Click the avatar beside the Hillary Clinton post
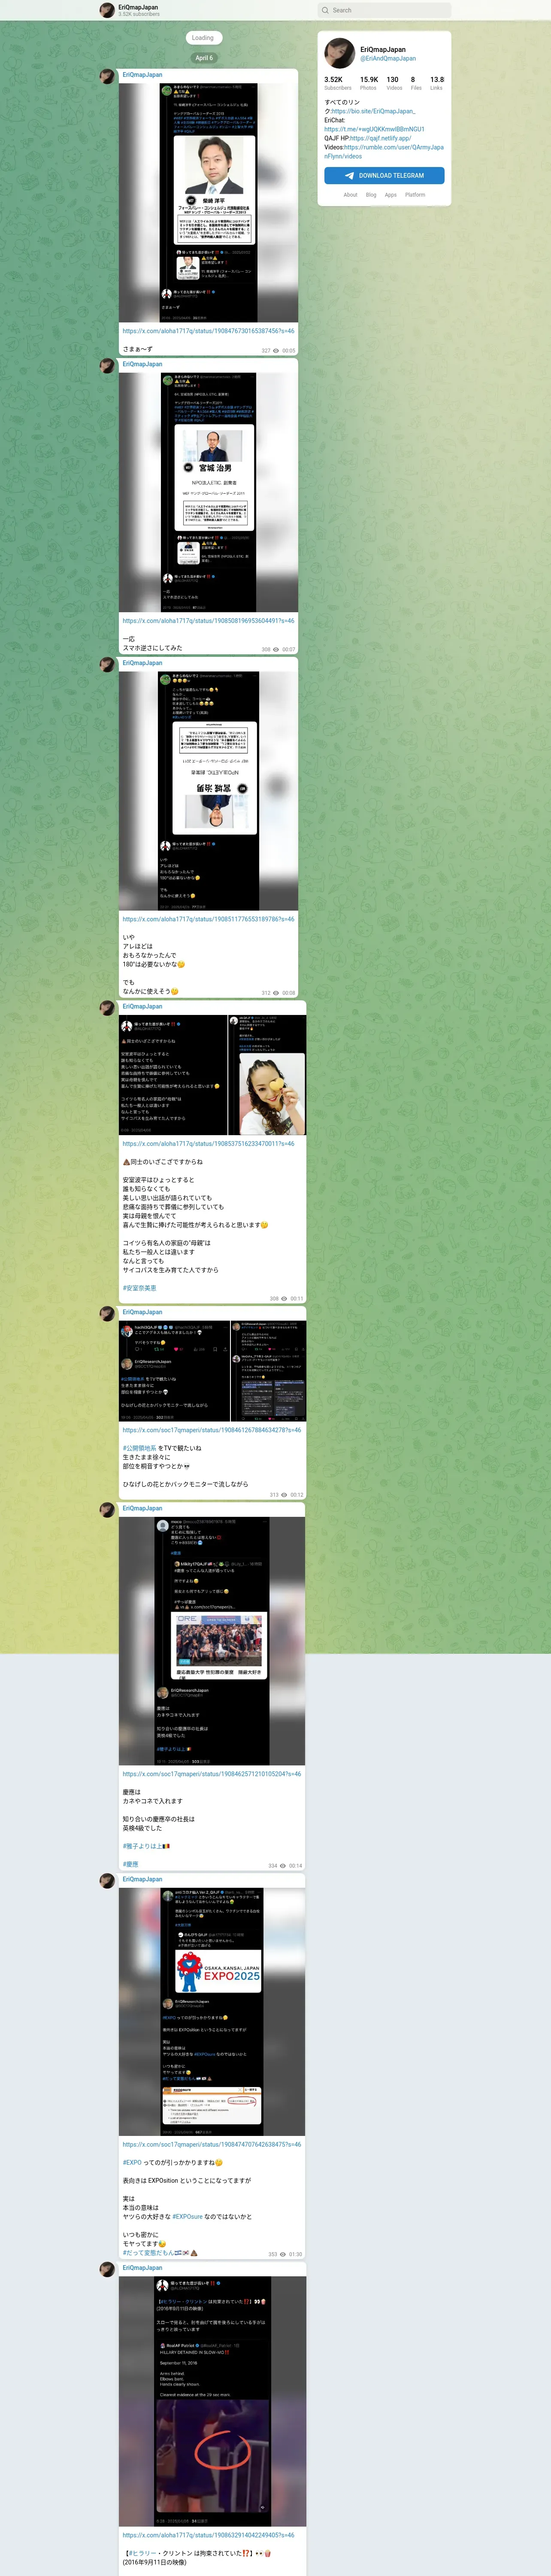Image resolution: width=551 pixels, height=2576 pixels. [x=107, y=2269]
